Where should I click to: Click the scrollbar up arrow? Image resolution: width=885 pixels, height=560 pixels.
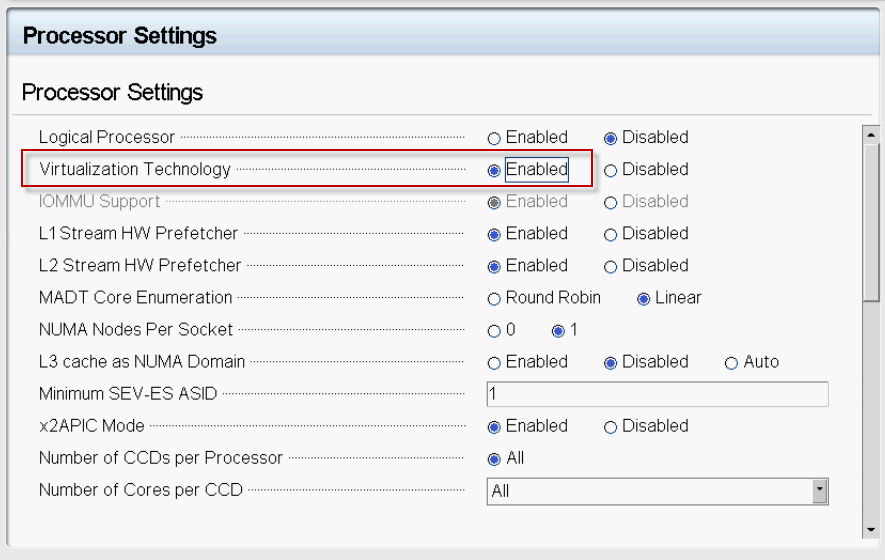tap(871, 135)
